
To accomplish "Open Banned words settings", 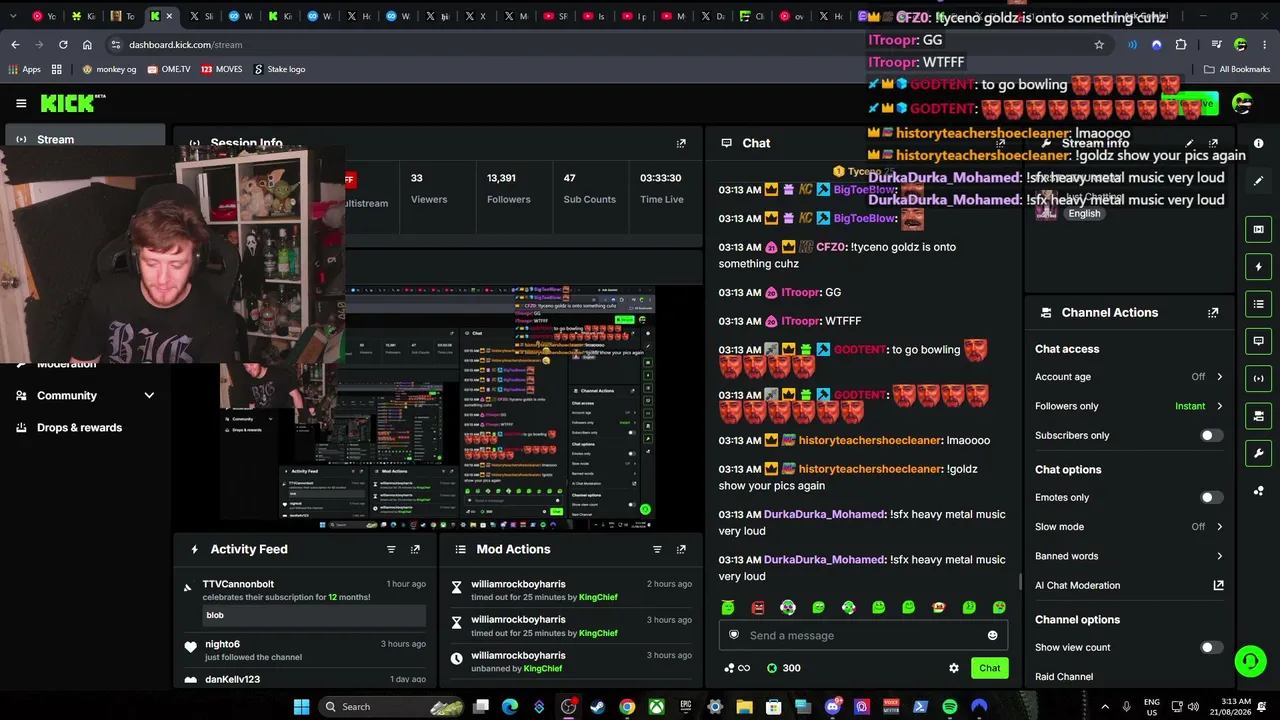I will 1129,556.
